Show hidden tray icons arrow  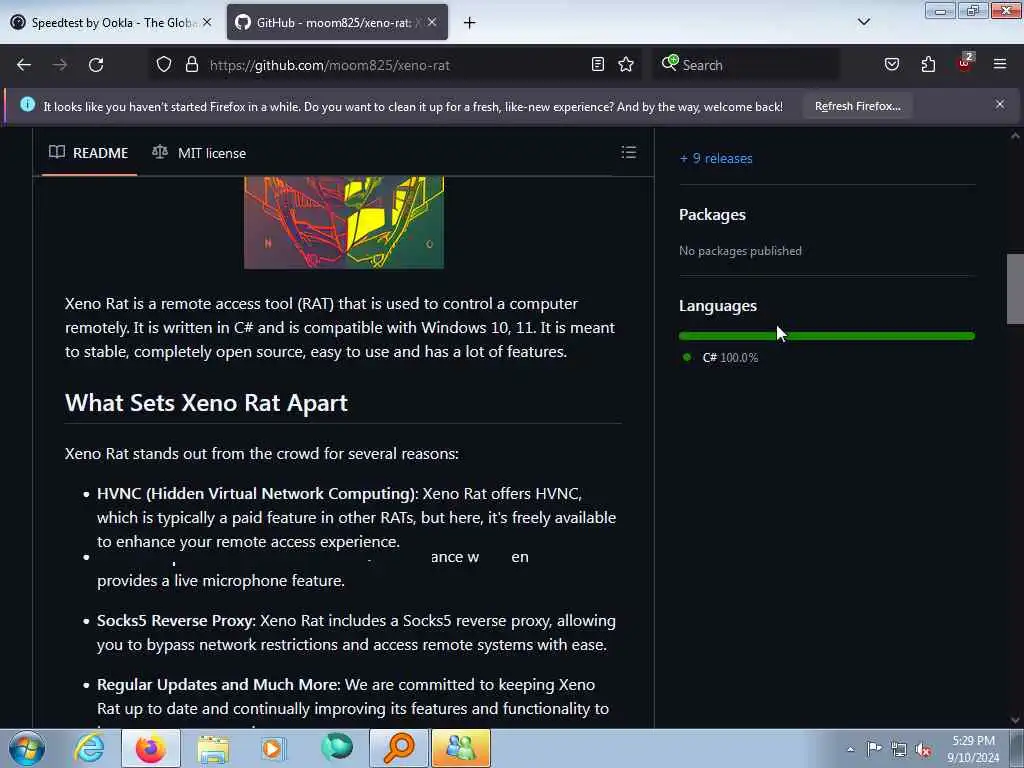850,749
